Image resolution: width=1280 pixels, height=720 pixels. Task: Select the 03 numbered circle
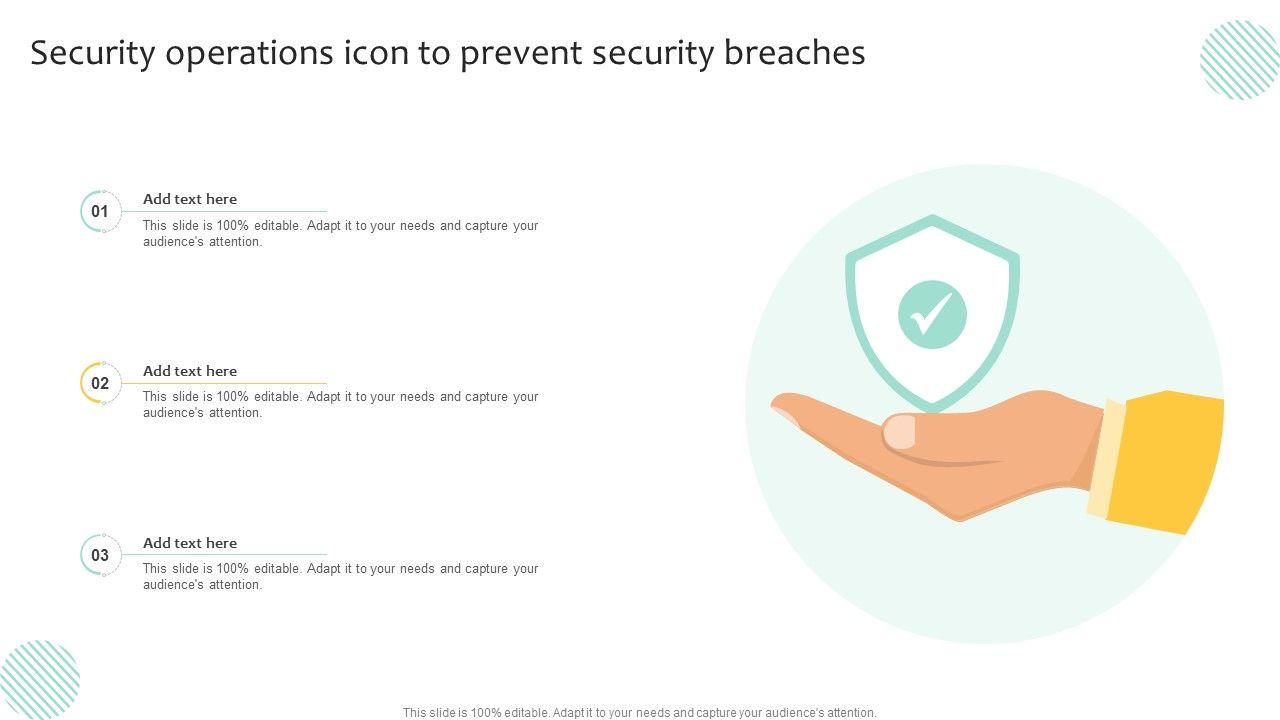pyautogui.click(x=100, y=555)
